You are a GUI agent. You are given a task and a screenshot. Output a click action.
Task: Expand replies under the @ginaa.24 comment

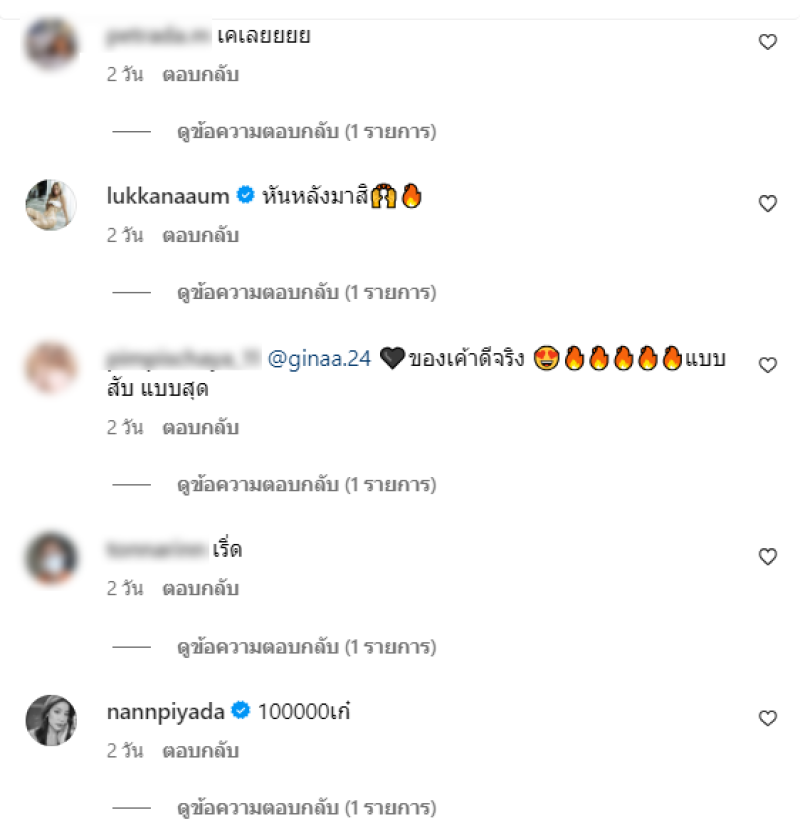(307, 484)
